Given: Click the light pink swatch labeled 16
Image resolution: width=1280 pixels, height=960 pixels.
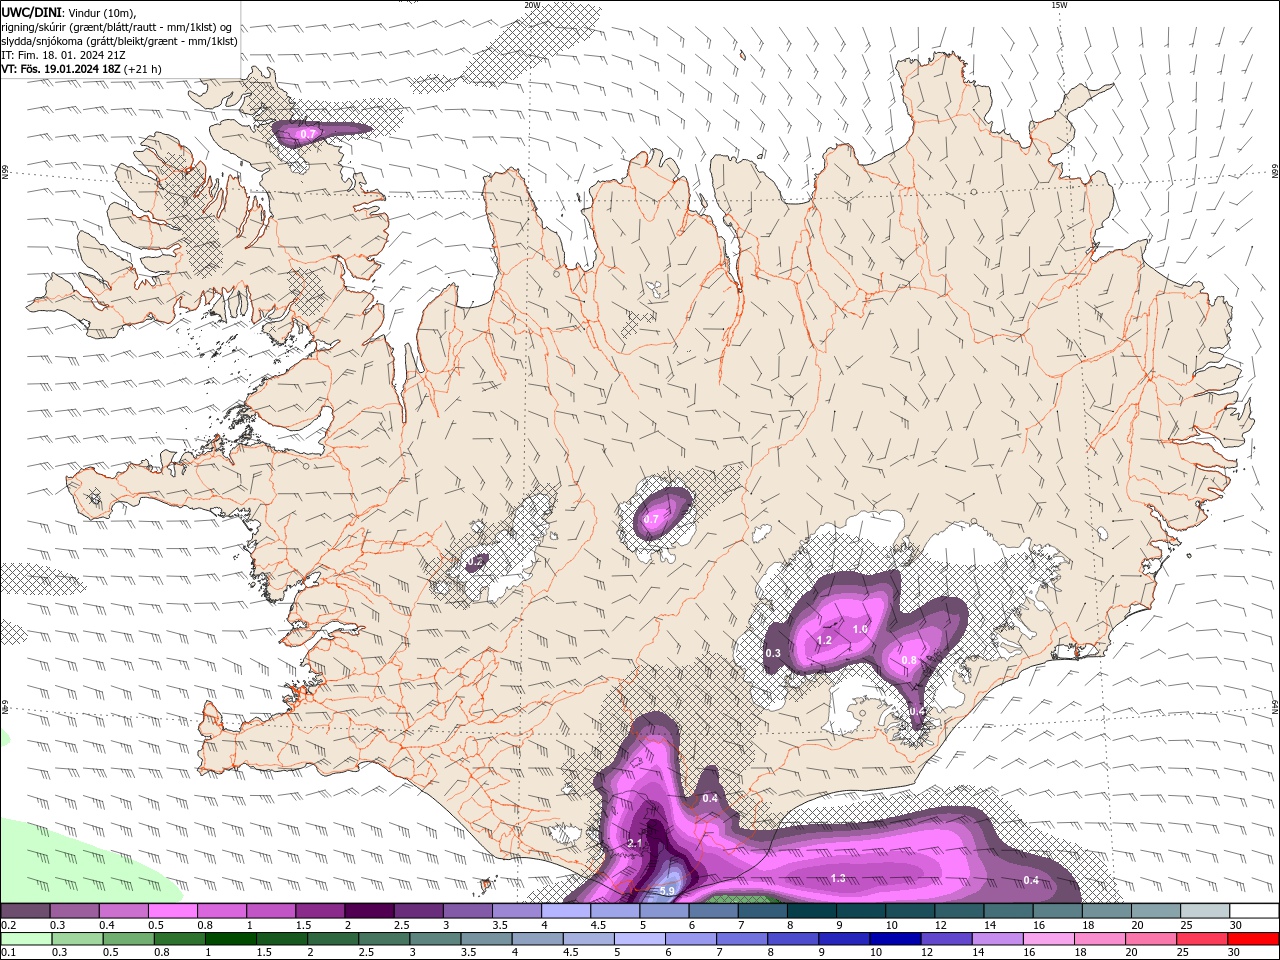Looking at the screenshot, I should click(1048, 939).
